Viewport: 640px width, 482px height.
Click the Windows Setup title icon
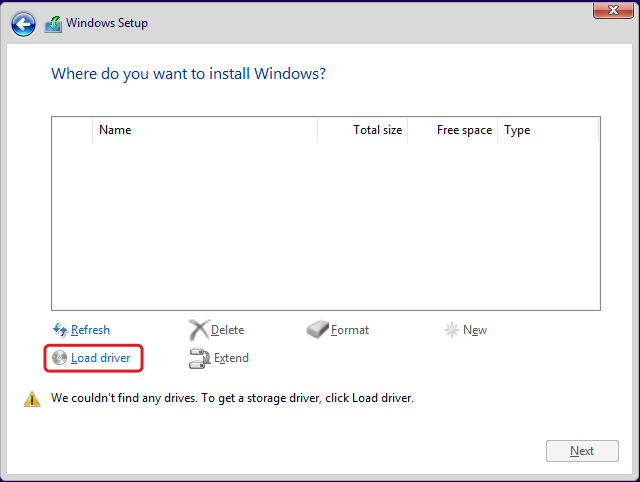54,24
